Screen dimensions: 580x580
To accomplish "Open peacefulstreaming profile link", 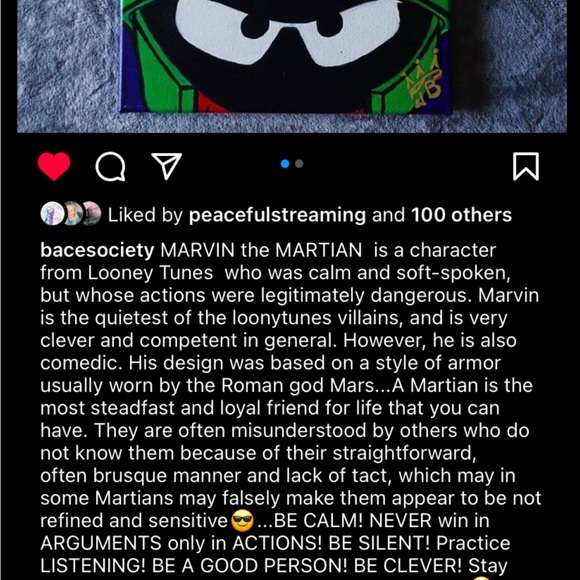I will coord(277,215).
